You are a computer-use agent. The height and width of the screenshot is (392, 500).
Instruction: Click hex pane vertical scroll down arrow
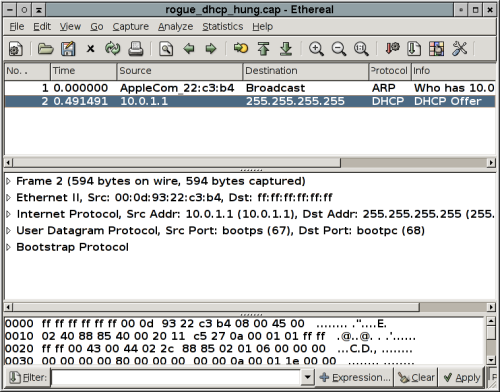pyautogui.click(x=491, y=360)
